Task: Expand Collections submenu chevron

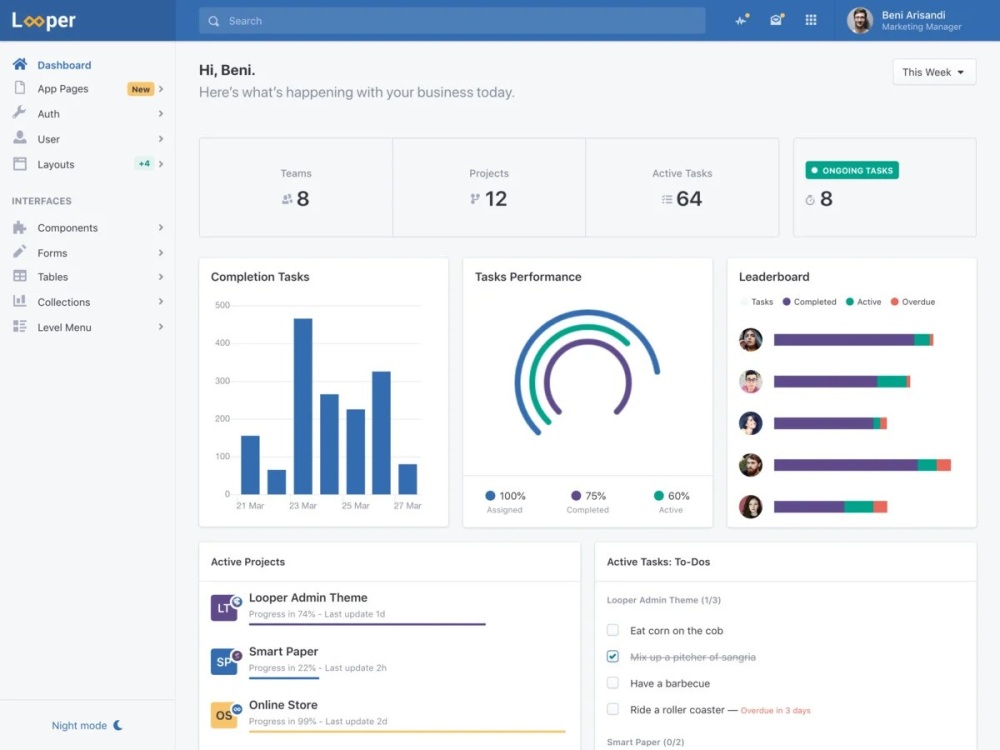Action: coord(161,302)
